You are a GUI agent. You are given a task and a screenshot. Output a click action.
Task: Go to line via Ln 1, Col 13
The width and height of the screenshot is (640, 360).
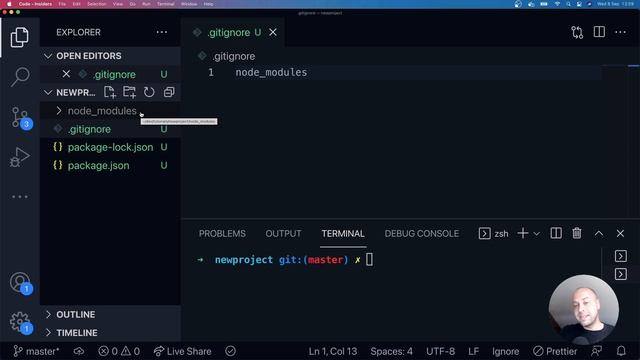(x=333, y=351)
